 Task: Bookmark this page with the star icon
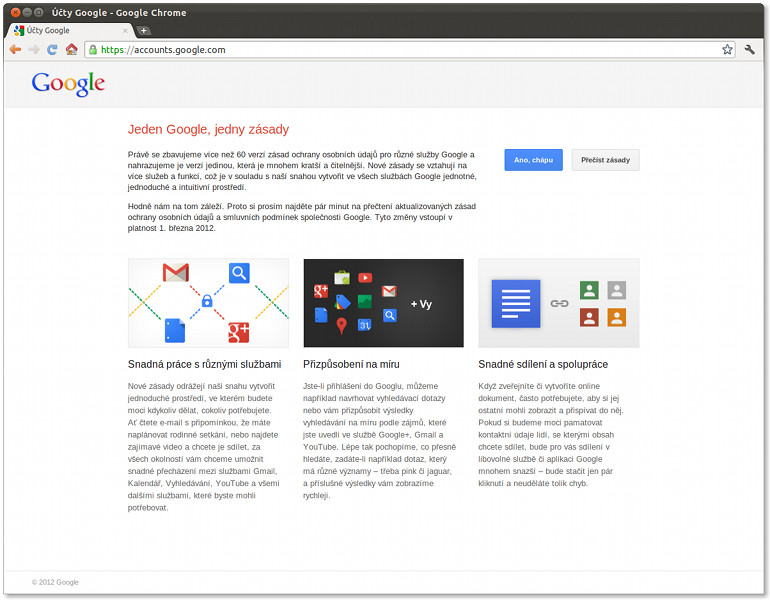click(727, 49)
